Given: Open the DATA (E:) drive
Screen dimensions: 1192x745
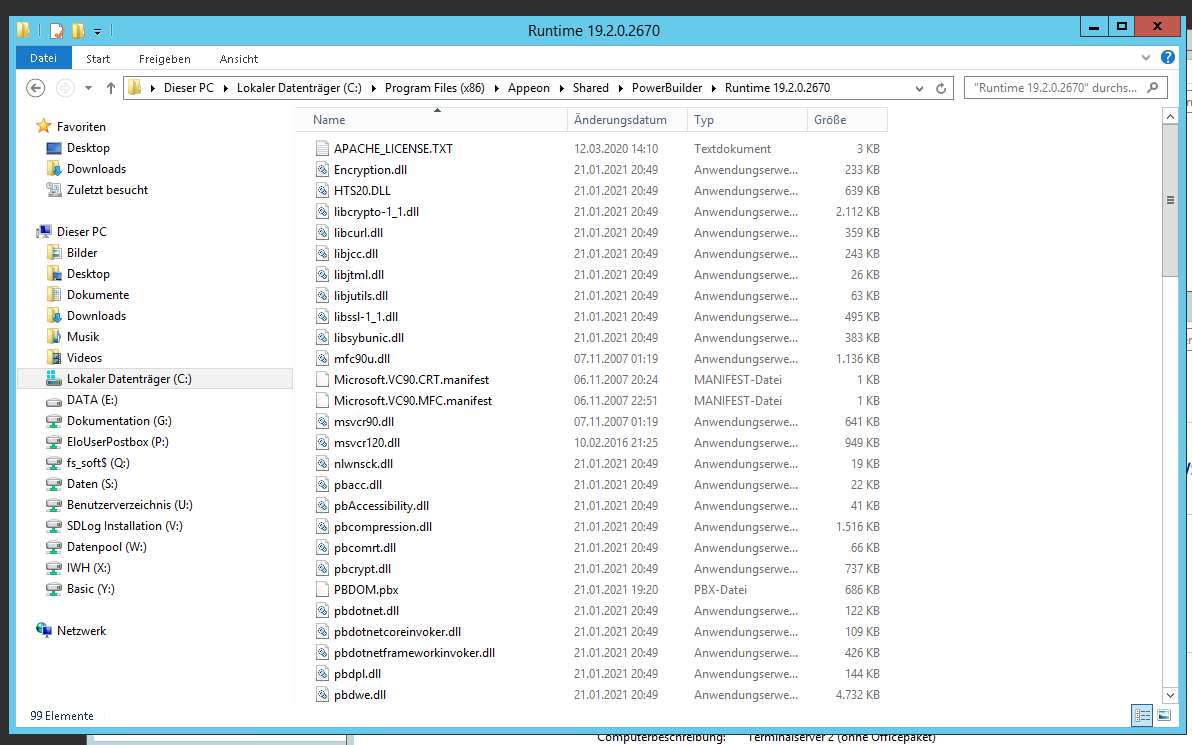Looking at the screenshot, I should [x=92, y=400].
